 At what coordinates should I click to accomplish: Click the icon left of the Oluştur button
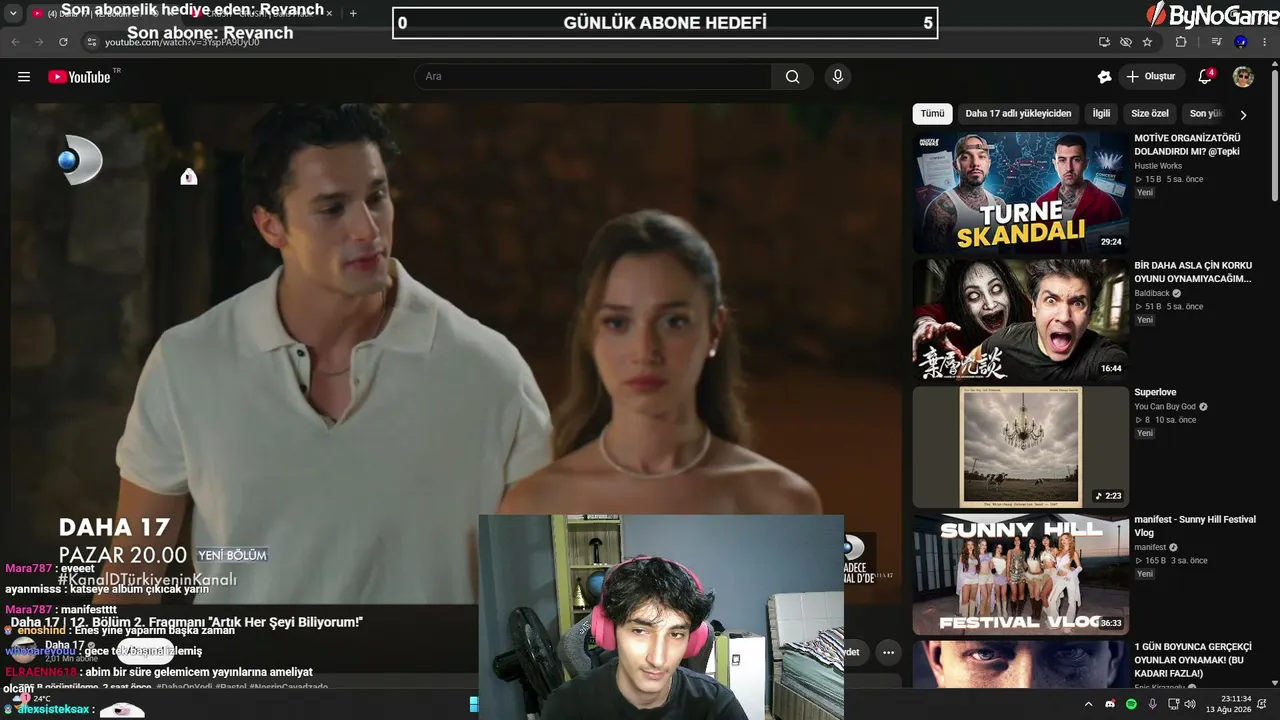(1104, 77)
